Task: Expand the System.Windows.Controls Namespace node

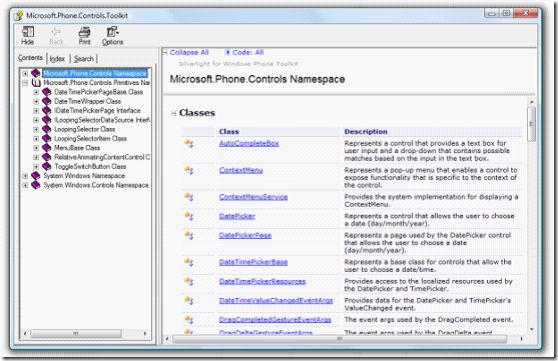Action: pos(25,185)
